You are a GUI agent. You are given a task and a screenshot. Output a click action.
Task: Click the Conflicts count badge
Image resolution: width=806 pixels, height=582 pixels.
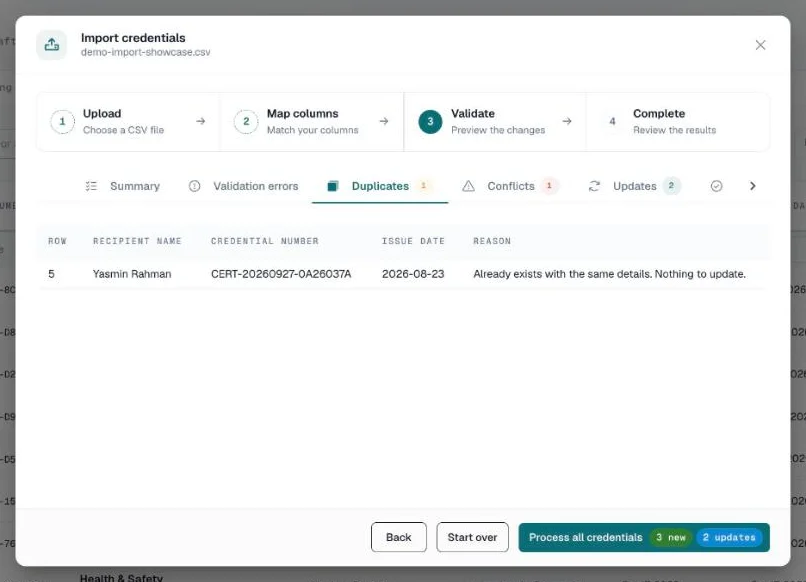[549, 186]
